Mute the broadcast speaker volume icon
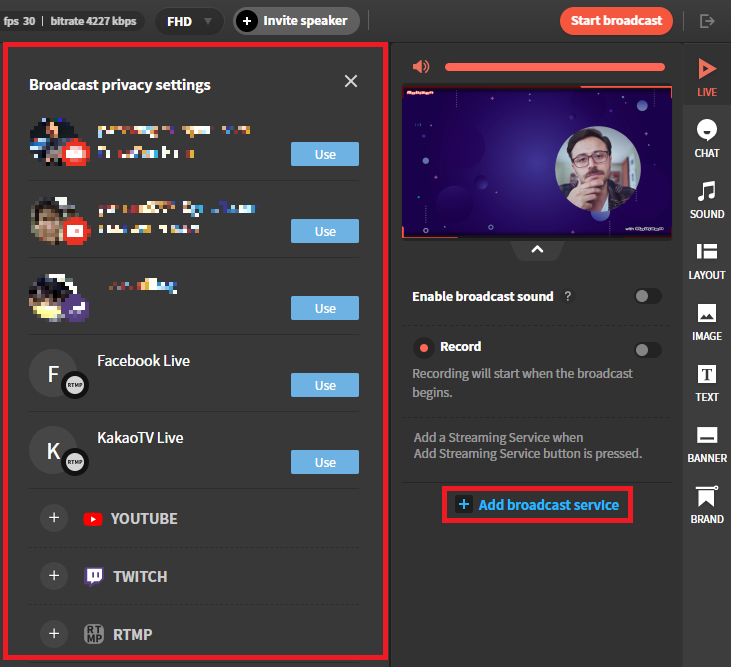This screenshot has height=667, width=731. [421, 67]
